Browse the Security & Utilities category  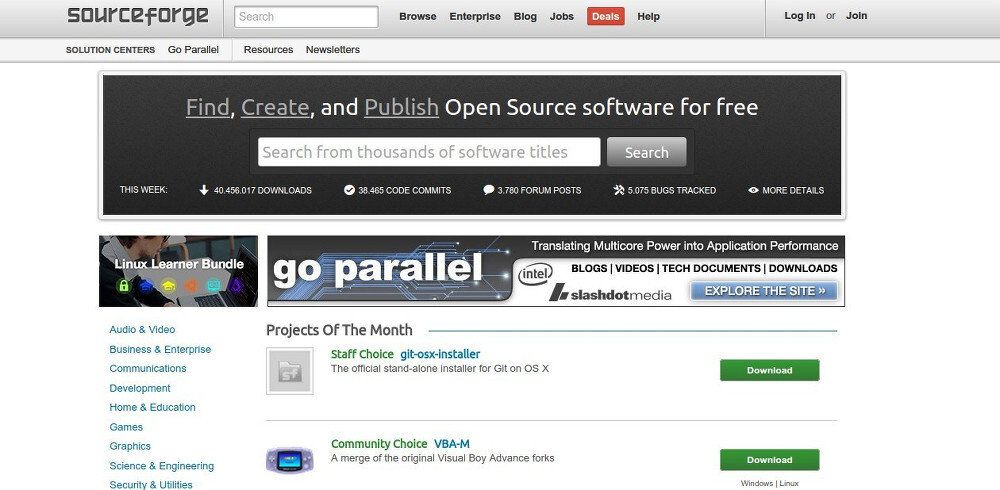tap(151, 485)
